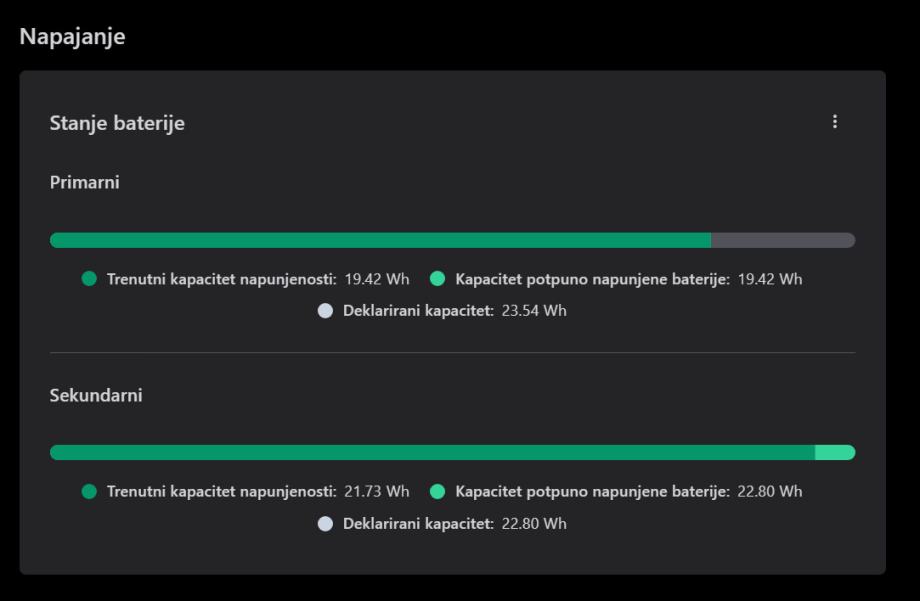Click the secondary Kapacitet potpuno napunjene baterije label
This screenshot has width=920, height=601.
[x=592, y=492]
